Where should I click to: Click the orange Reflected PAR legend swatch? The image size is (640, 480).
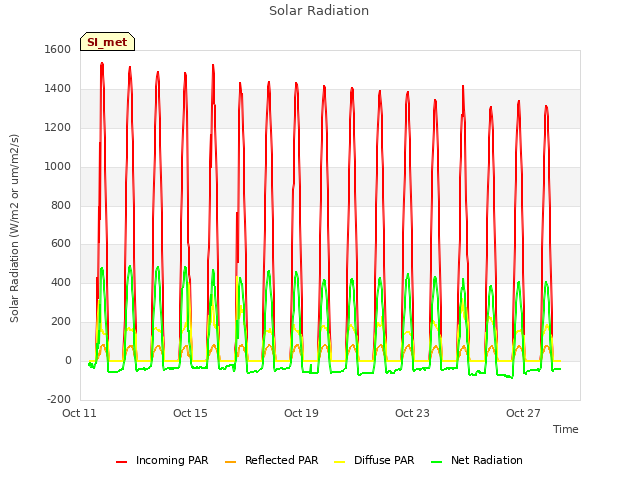click(230, 462)
